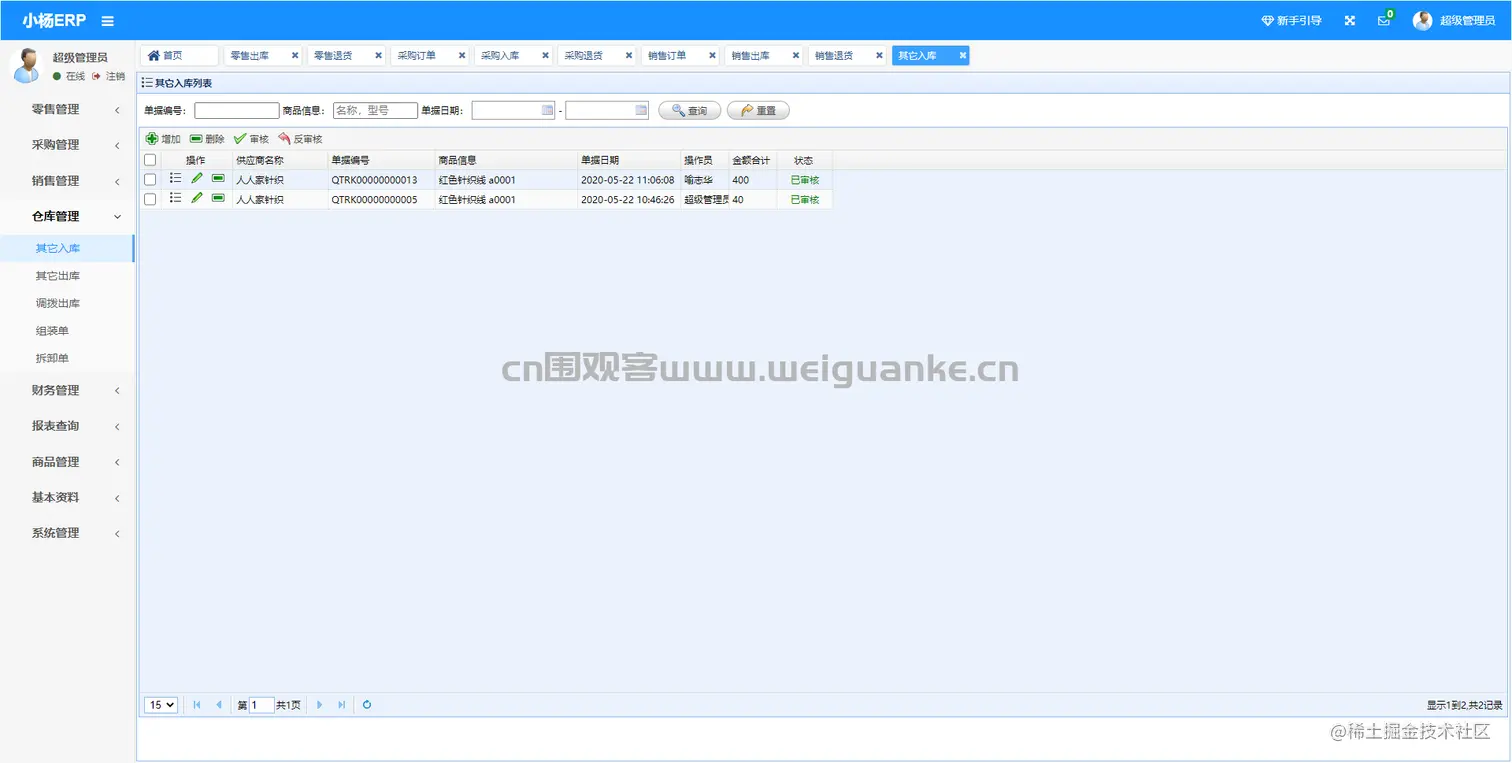The width and height of the screenshot is (1512, 763).
Task: Expand the 报表查询 sidebar menu
Action: point(67,426)
